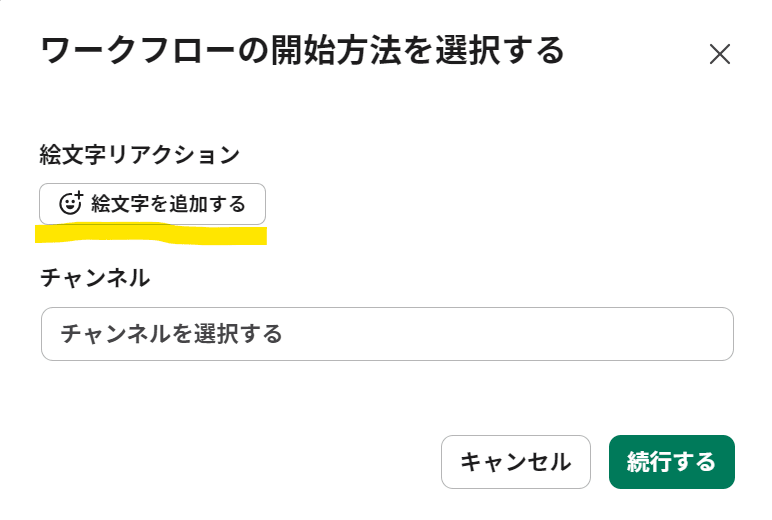Focus the channel selection input field
This screenshot has width=772, height=520.
[x=387, y=334]
